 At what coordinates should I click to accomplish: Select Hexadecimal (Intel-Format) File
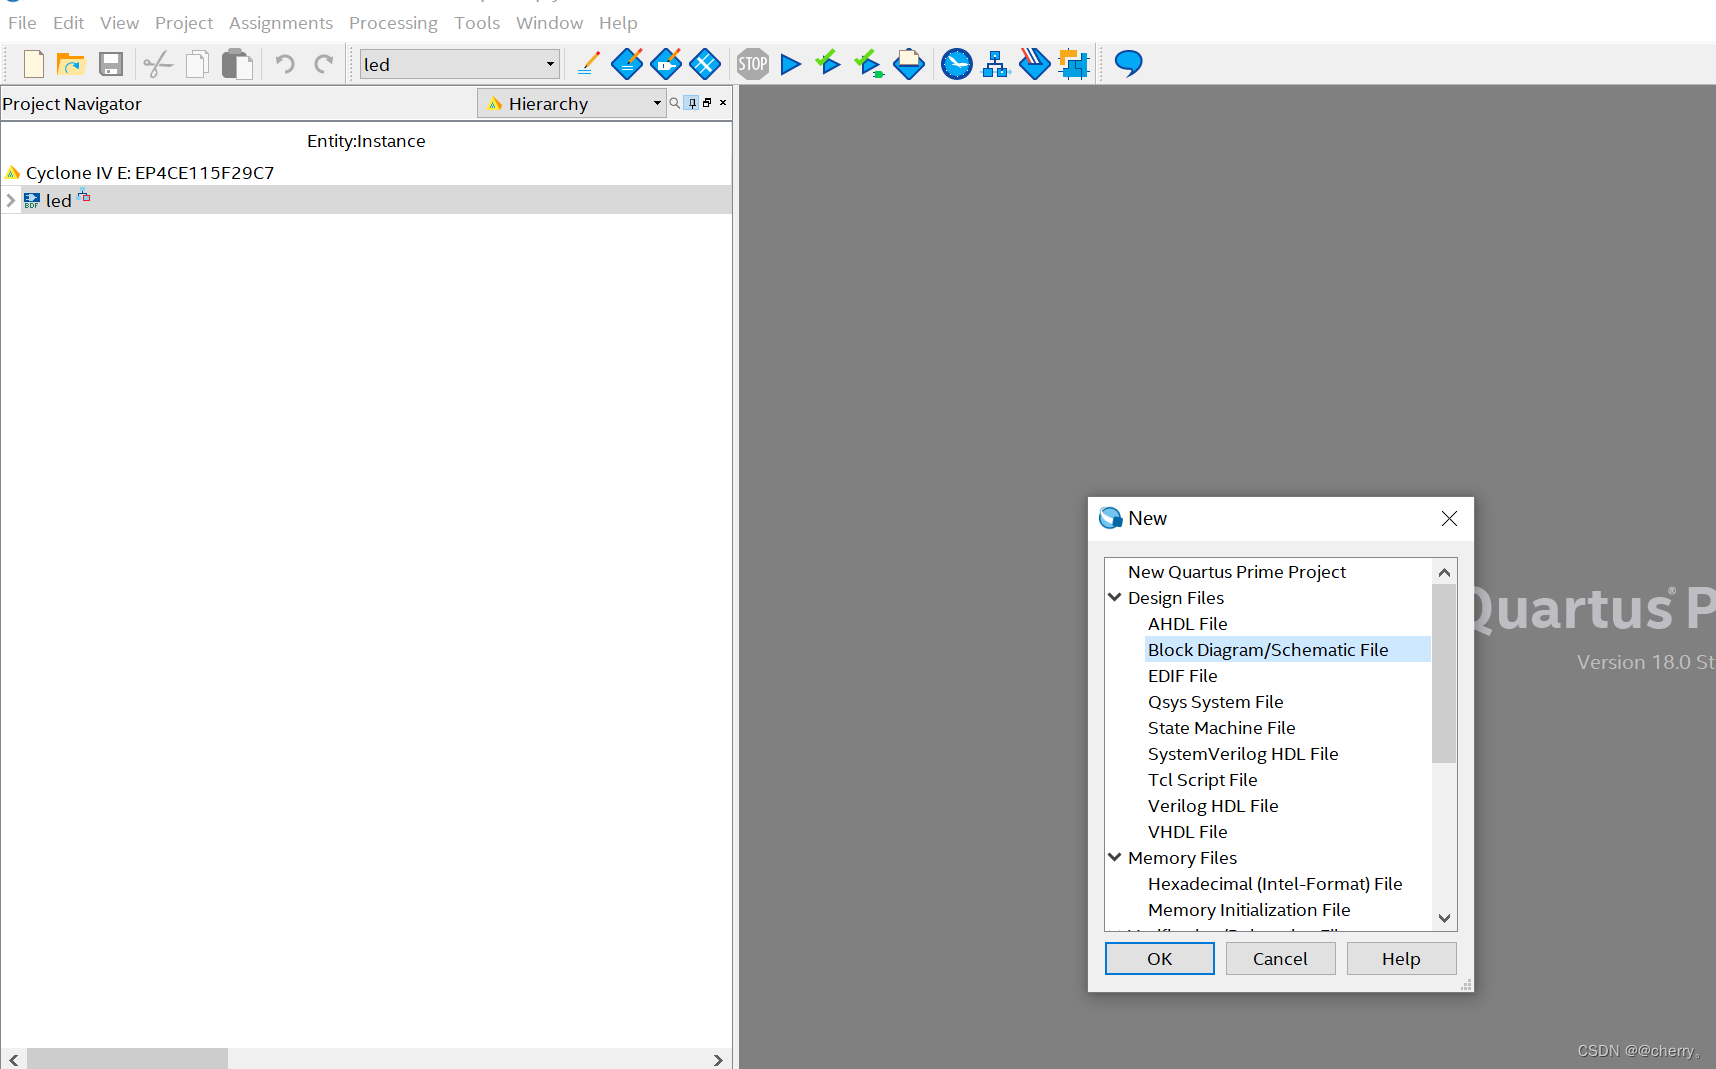tap(1275, 884)
